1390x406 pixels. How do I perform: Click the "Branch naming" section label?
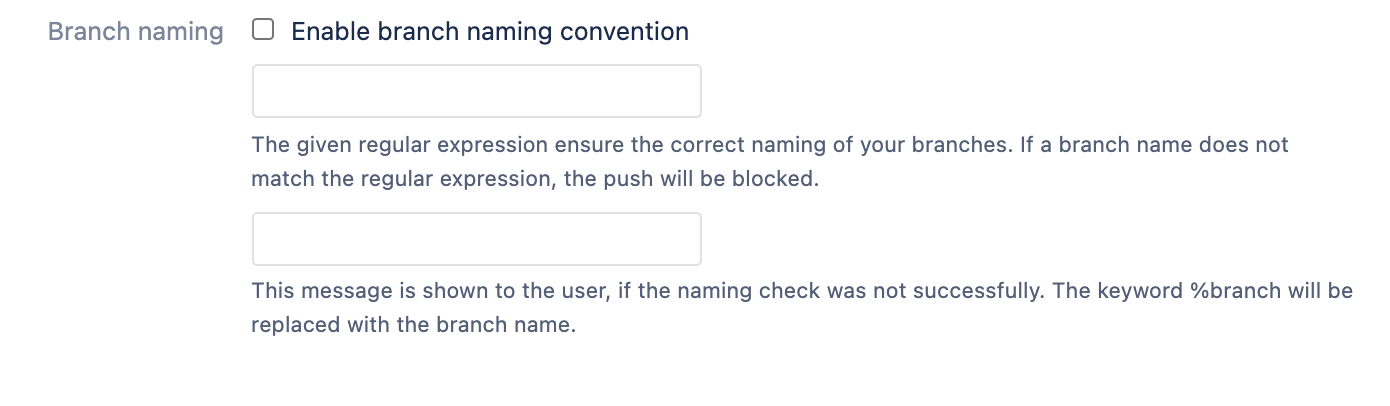(x=135, y=31)
